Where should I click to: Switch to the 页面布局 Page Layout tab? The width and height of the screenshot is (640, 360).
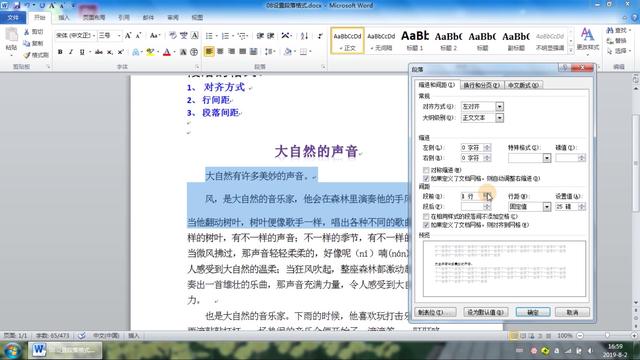click(94, 18)
